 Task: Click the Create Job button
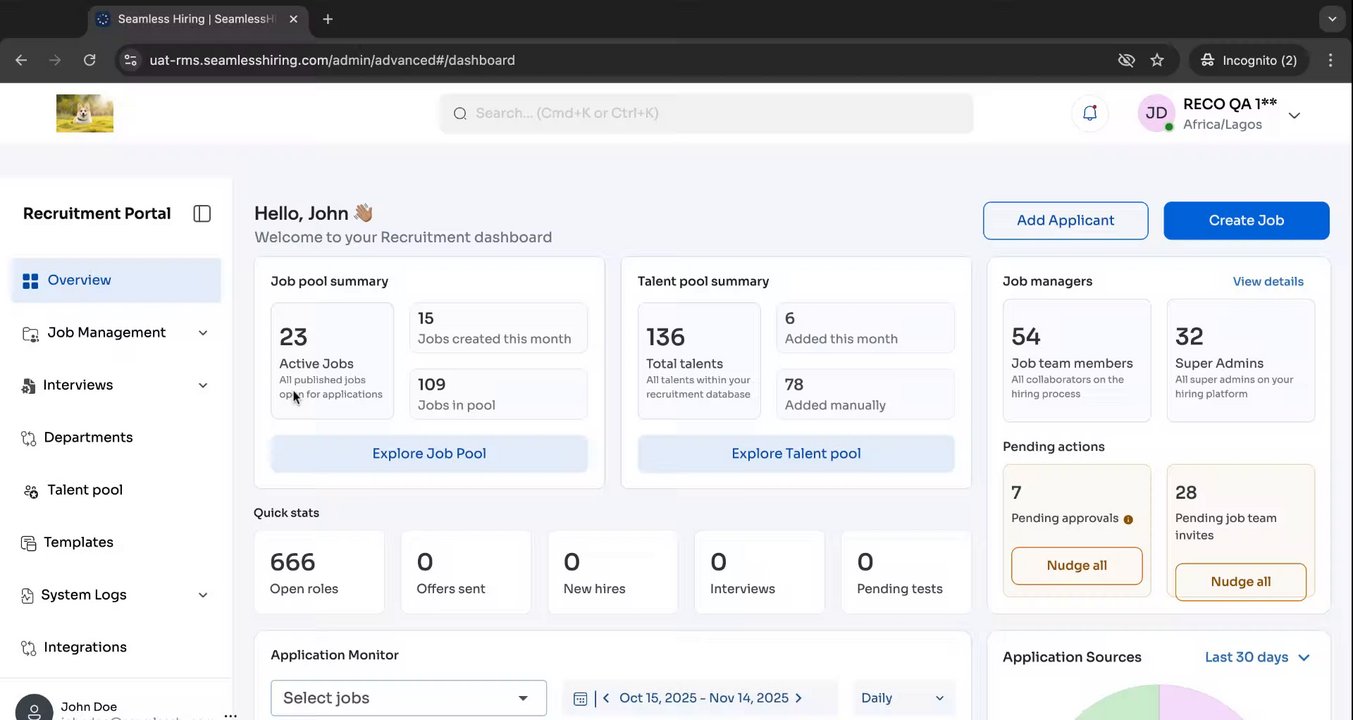[x=1246, y=221]
